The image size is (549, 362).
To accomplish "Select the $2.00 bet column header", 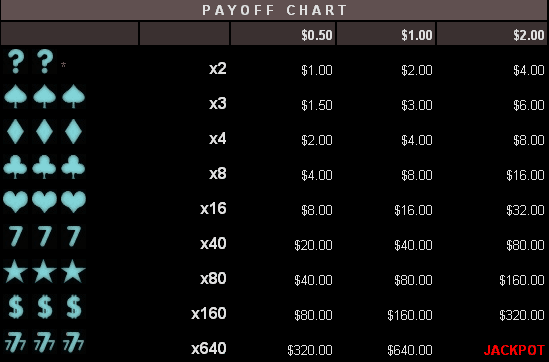I will [x=492, y=34].
